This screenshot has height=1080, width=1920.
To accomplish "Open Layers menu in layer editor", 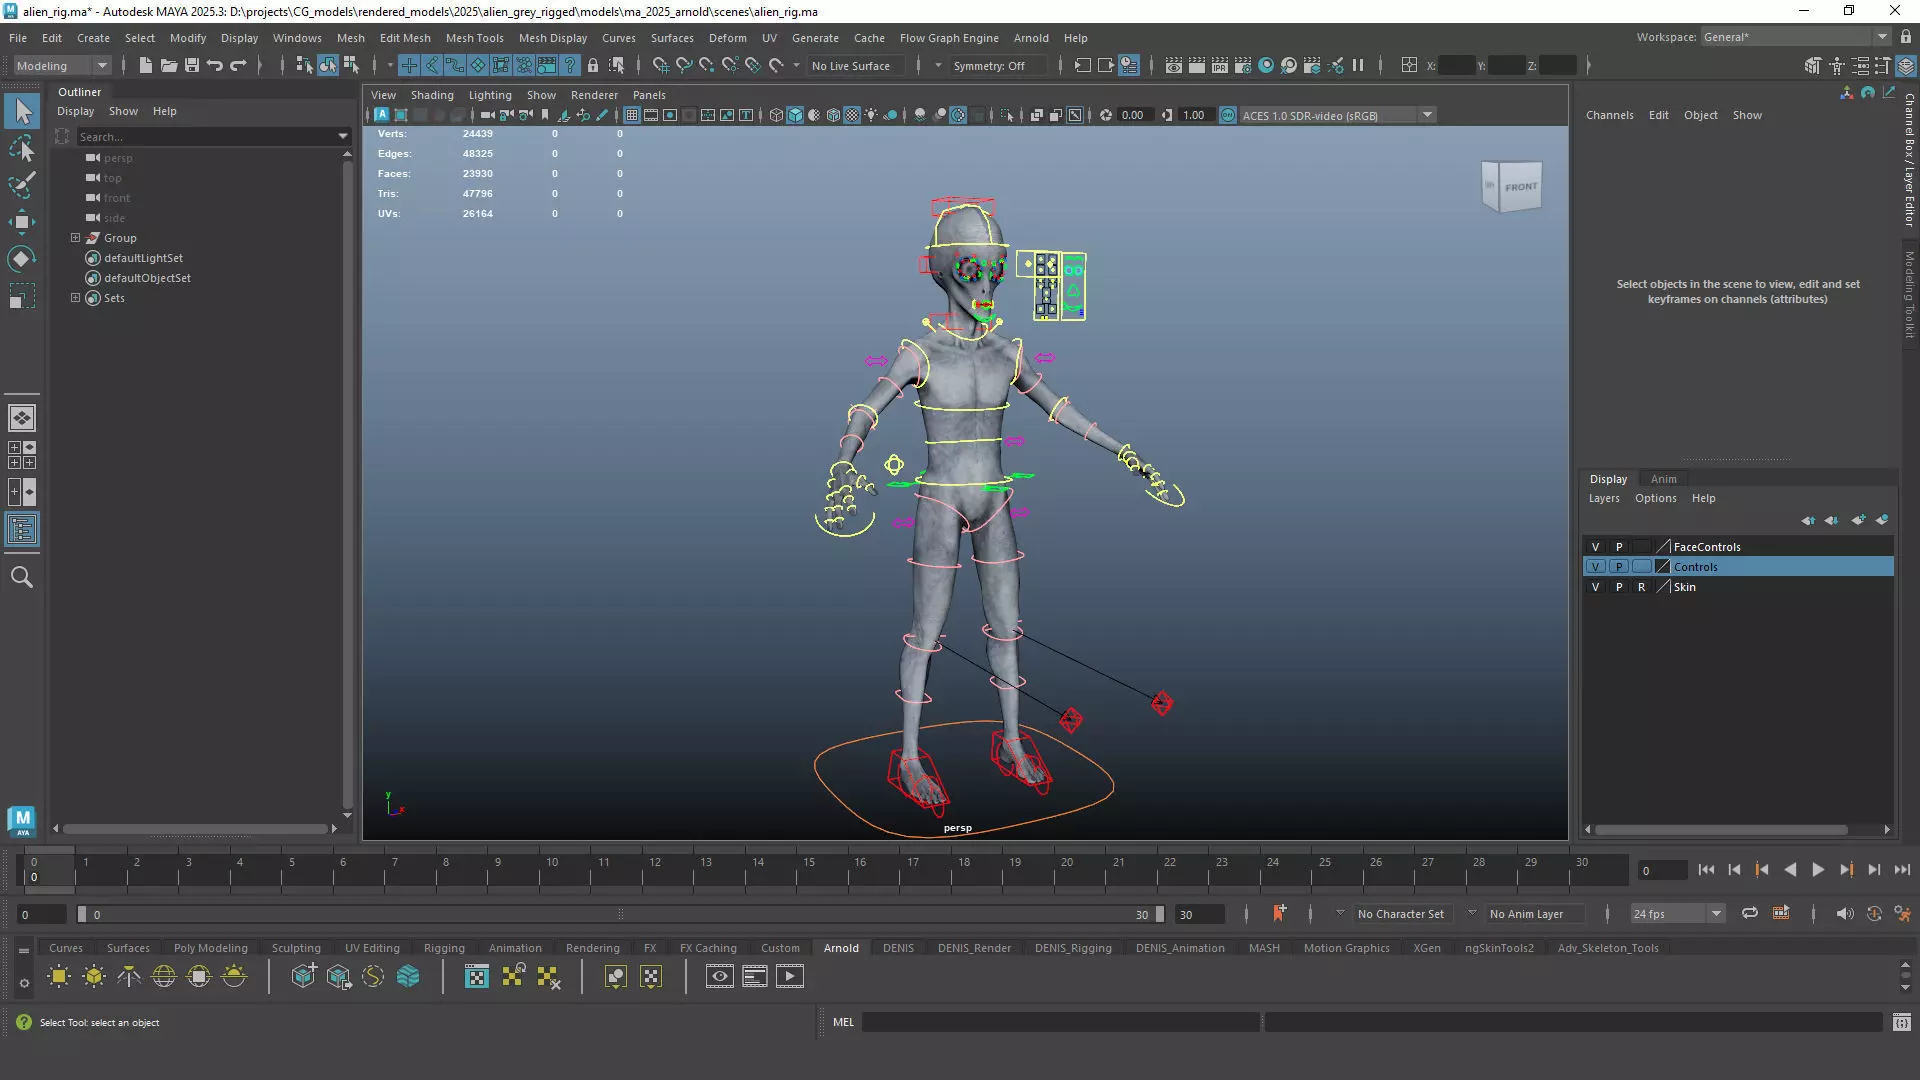I will [1604, 498].
